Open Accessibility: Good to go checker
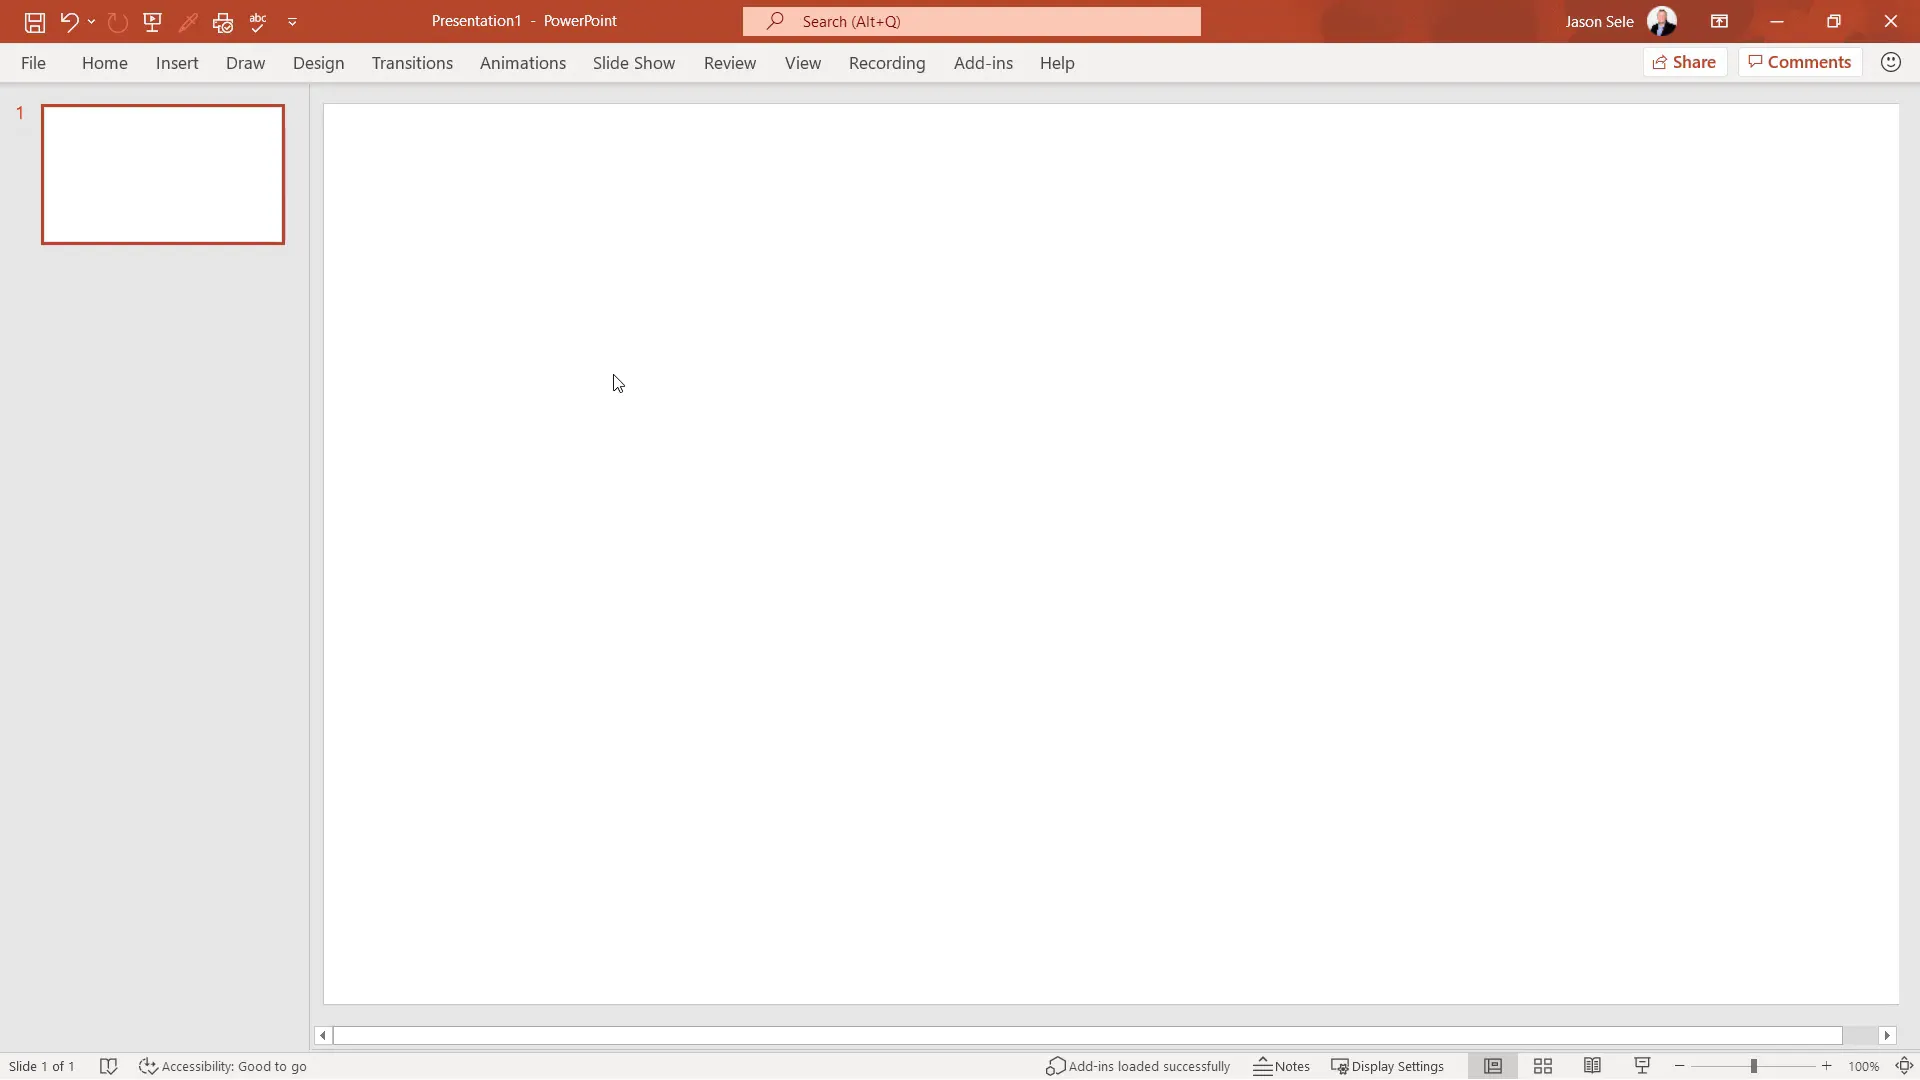 click(x=223, y=1067)
